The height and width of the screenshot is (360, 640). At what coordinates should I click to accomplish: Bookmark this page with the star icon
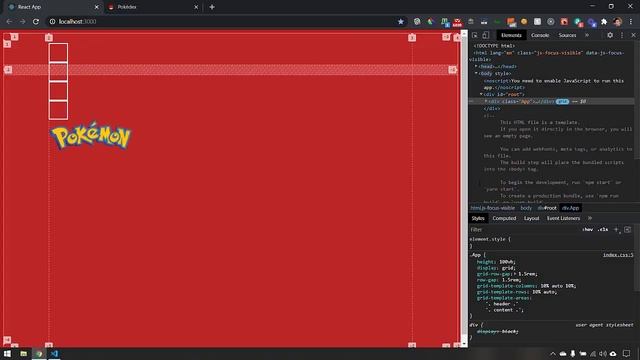click(x=401, y=22)
